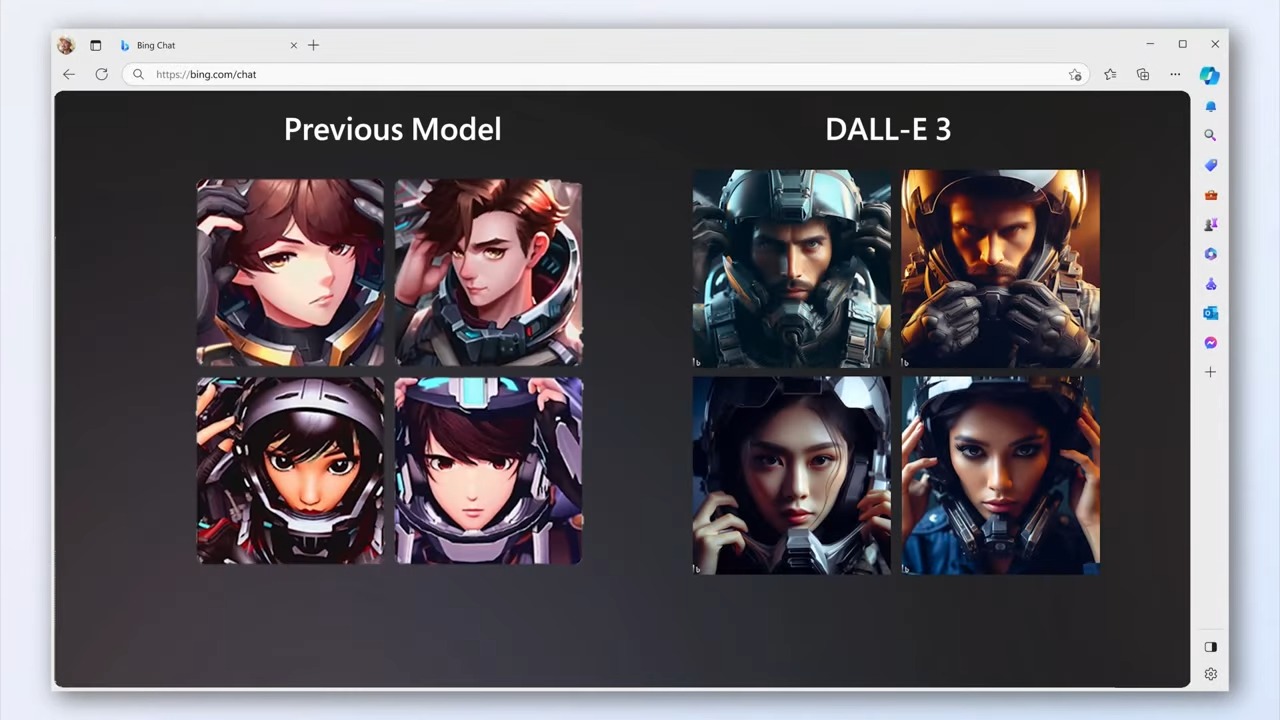
Task: Open the Copilot sidebar
Action: pyautogui.click(x=1210, y=75)
